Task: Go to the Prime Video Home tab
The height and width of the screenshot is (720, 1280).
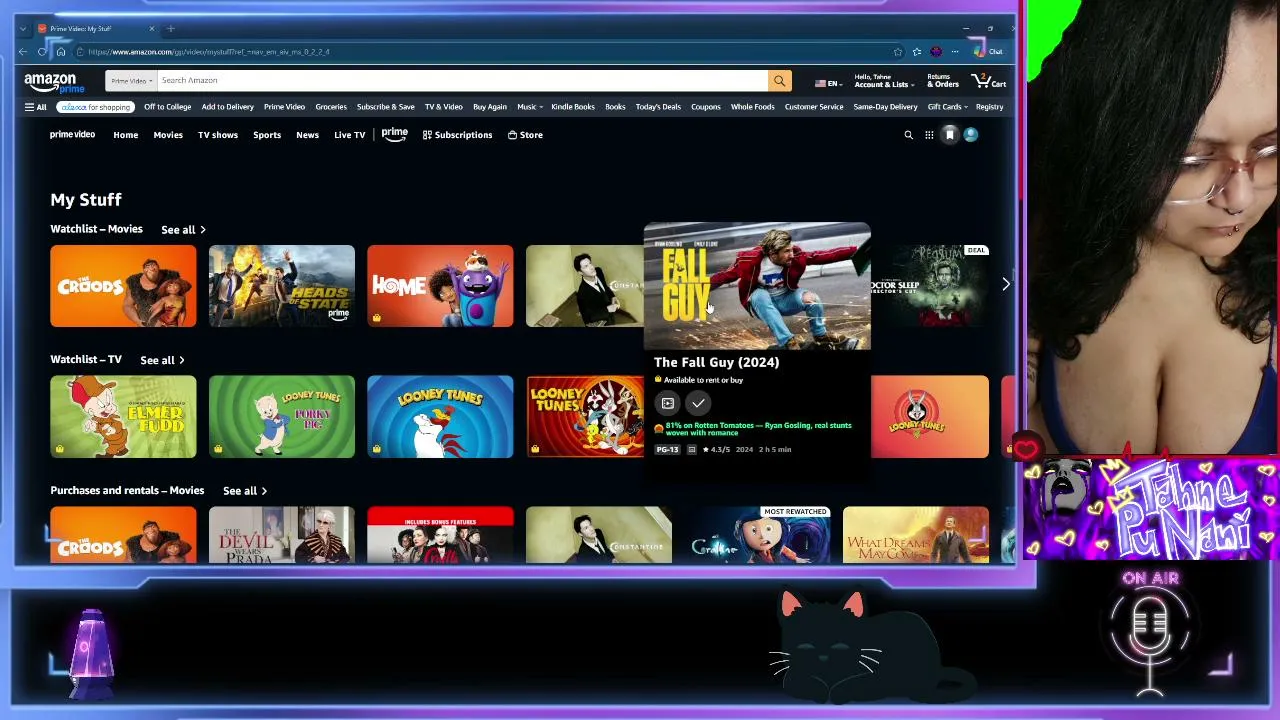Action: click(125, 135)
